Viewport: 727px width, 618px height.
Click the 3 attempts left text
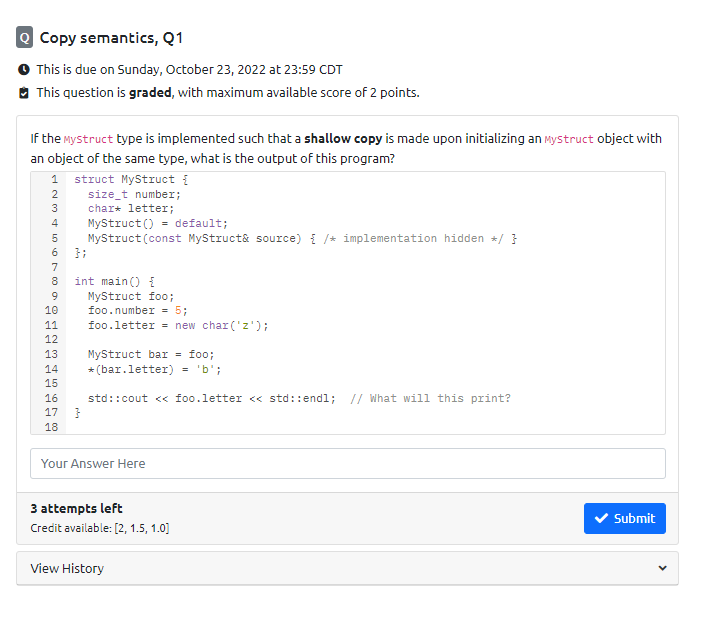pyautogui.click(x=77, y=509)
